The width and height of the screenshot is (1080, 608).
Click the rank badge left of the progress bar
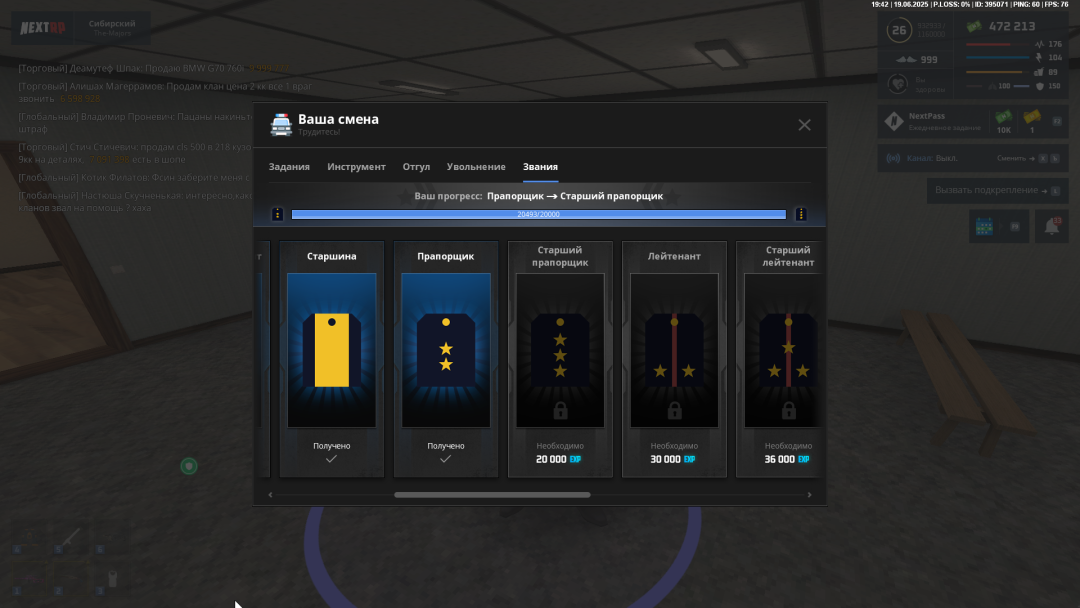coord(278,214)
